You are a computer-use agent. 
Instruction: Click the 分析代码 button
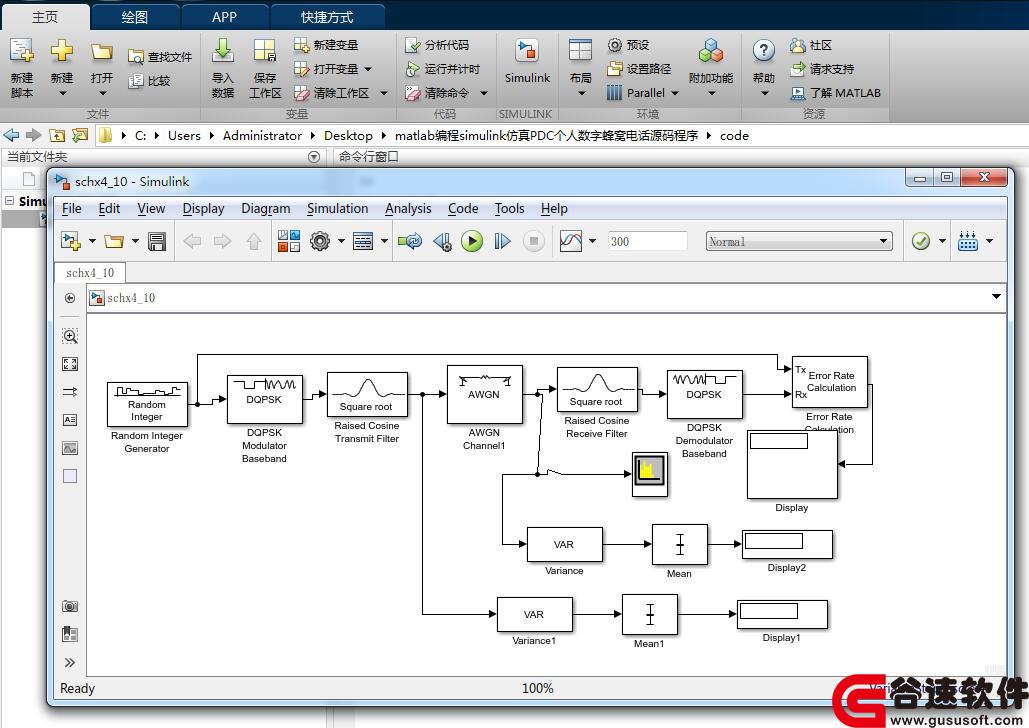(437, 45)
